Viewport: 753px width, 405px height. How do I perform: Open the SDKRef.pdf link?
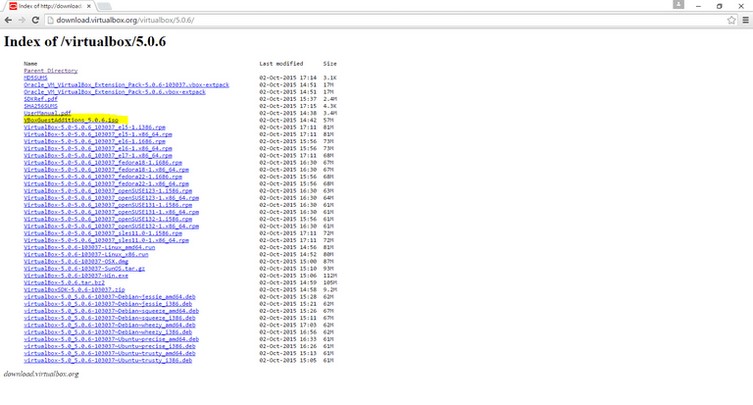(40, 98)
